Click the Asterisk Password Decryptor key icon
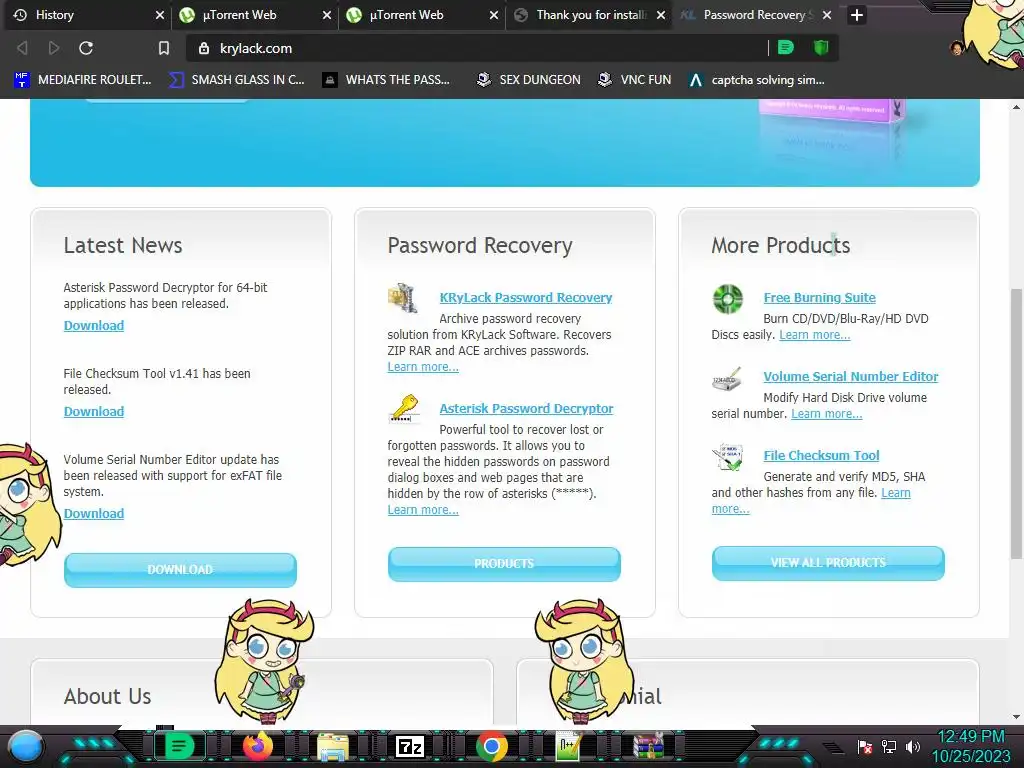 [404, 409]
